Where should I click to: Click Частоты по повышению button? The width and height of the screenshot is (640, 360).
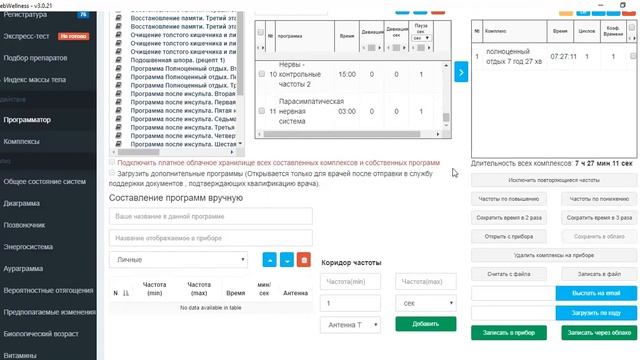[x=509, y=199]
